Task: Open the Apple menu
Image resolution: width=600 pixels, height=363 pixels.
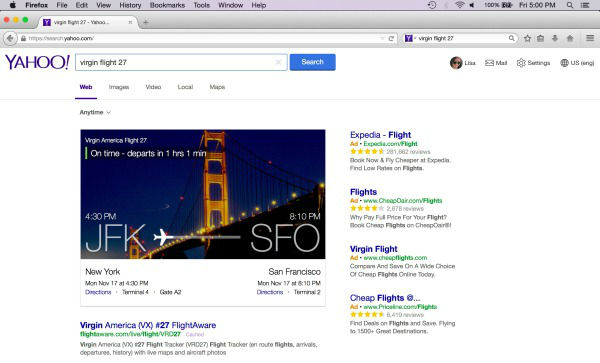Action: [13, 5]
